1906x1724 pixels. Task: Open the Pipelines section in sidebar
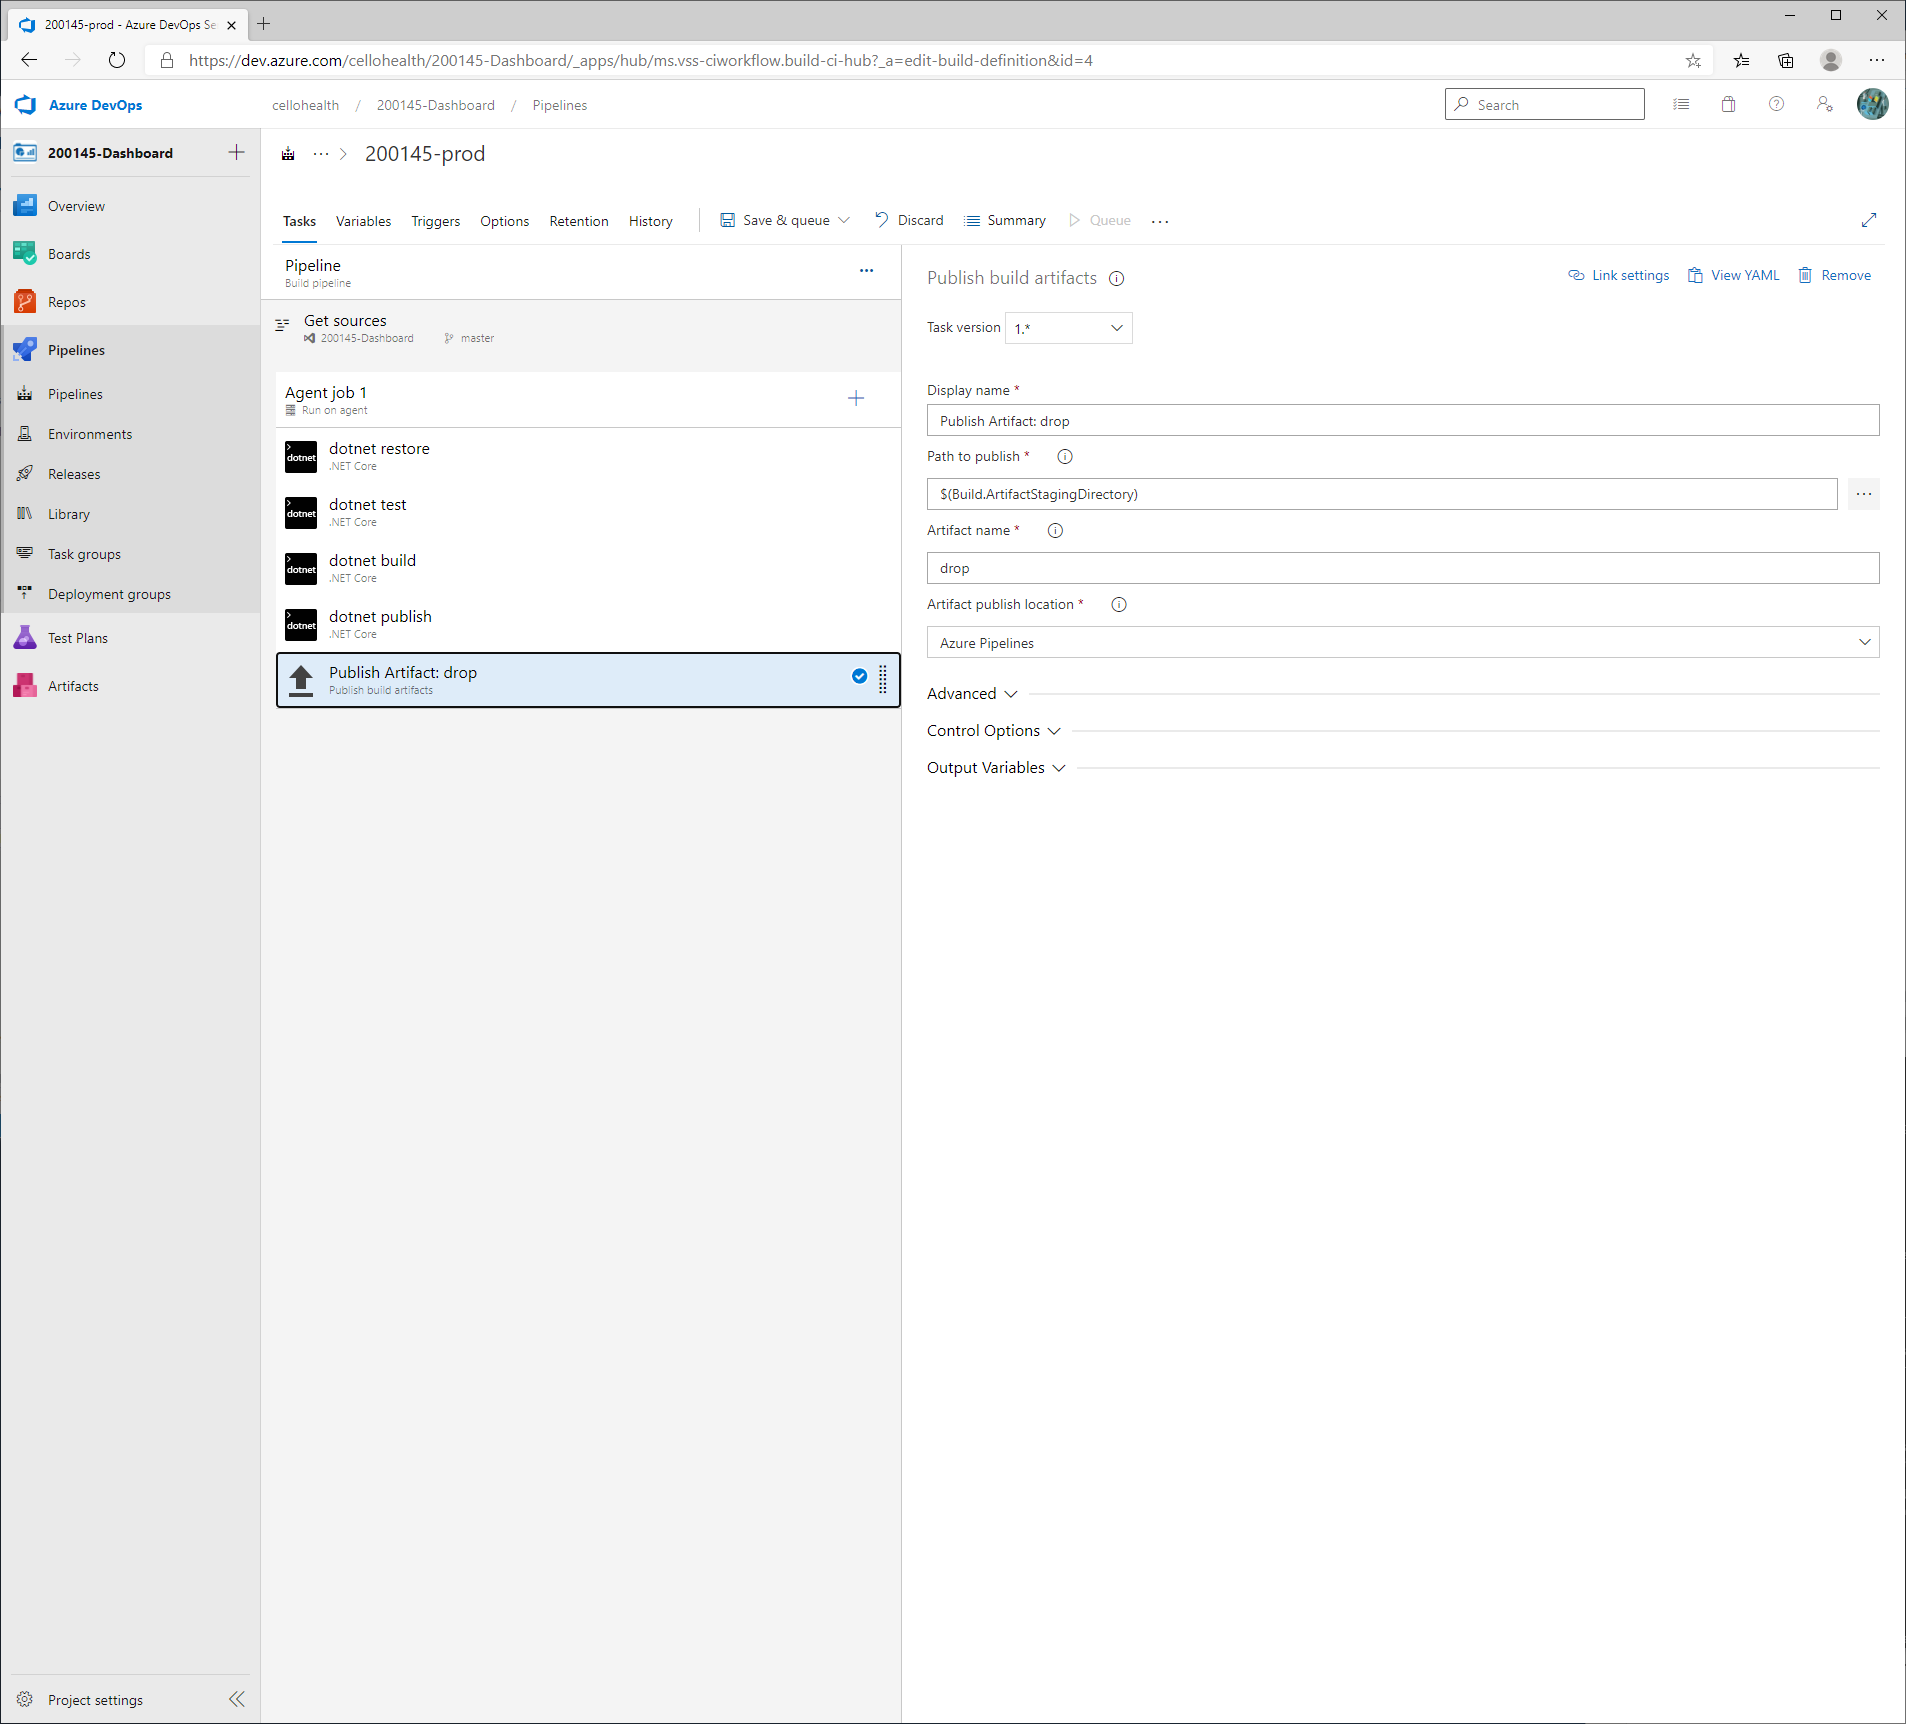(x=76, y=349)
